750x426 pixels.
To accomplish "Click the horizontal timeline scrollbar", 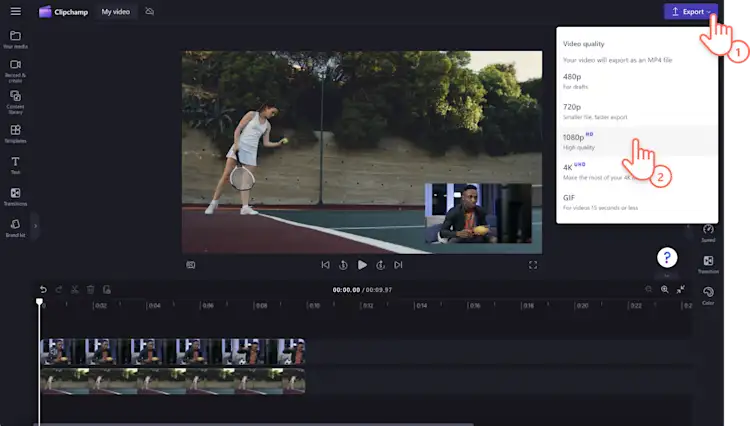I will pyautogui.click(x=256, y=424).
